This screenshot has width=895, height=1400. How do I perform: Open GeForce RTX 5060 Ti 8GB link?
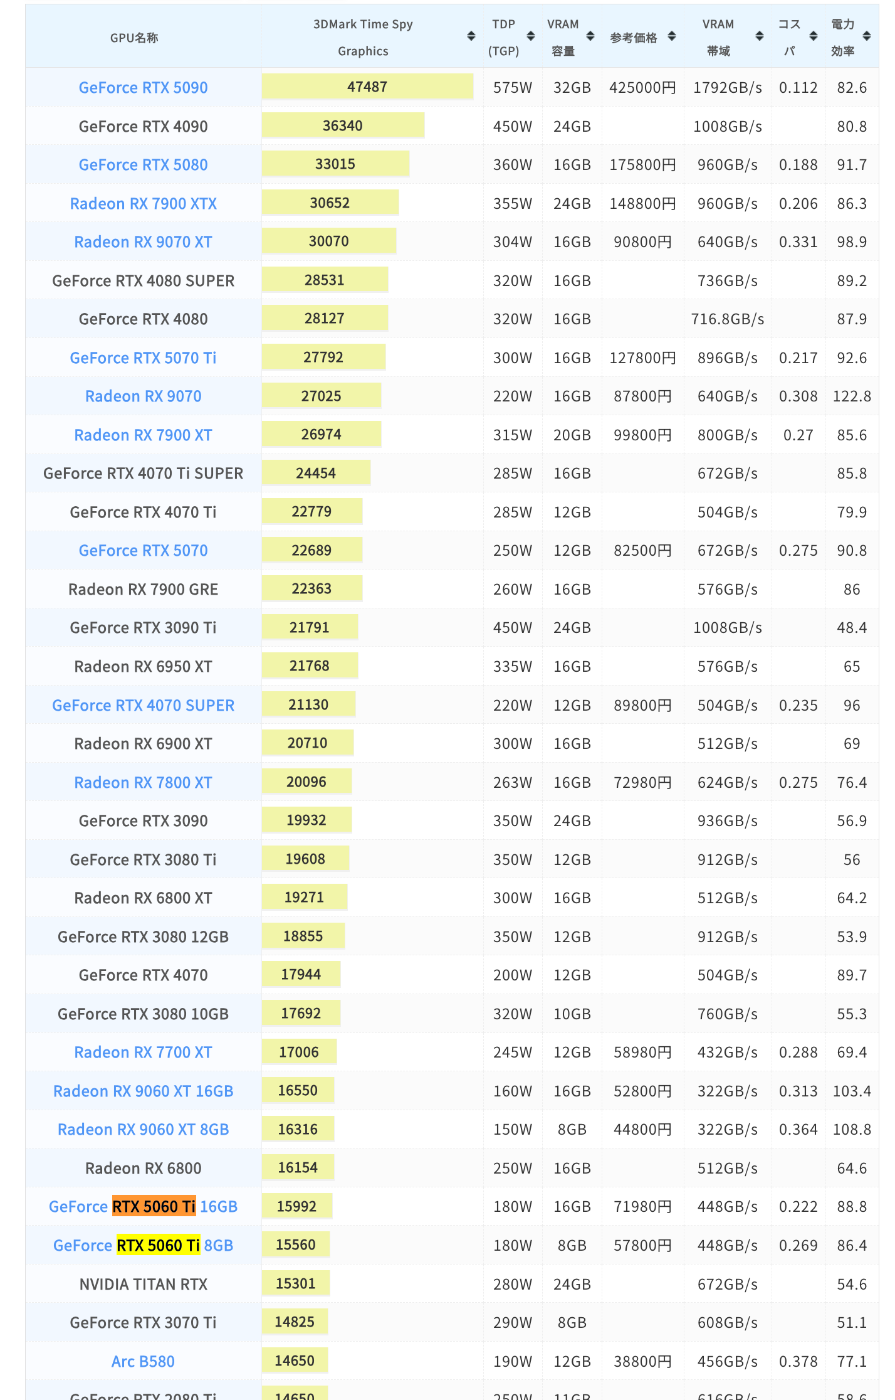pyautogui.click(x=143, y=1245)
